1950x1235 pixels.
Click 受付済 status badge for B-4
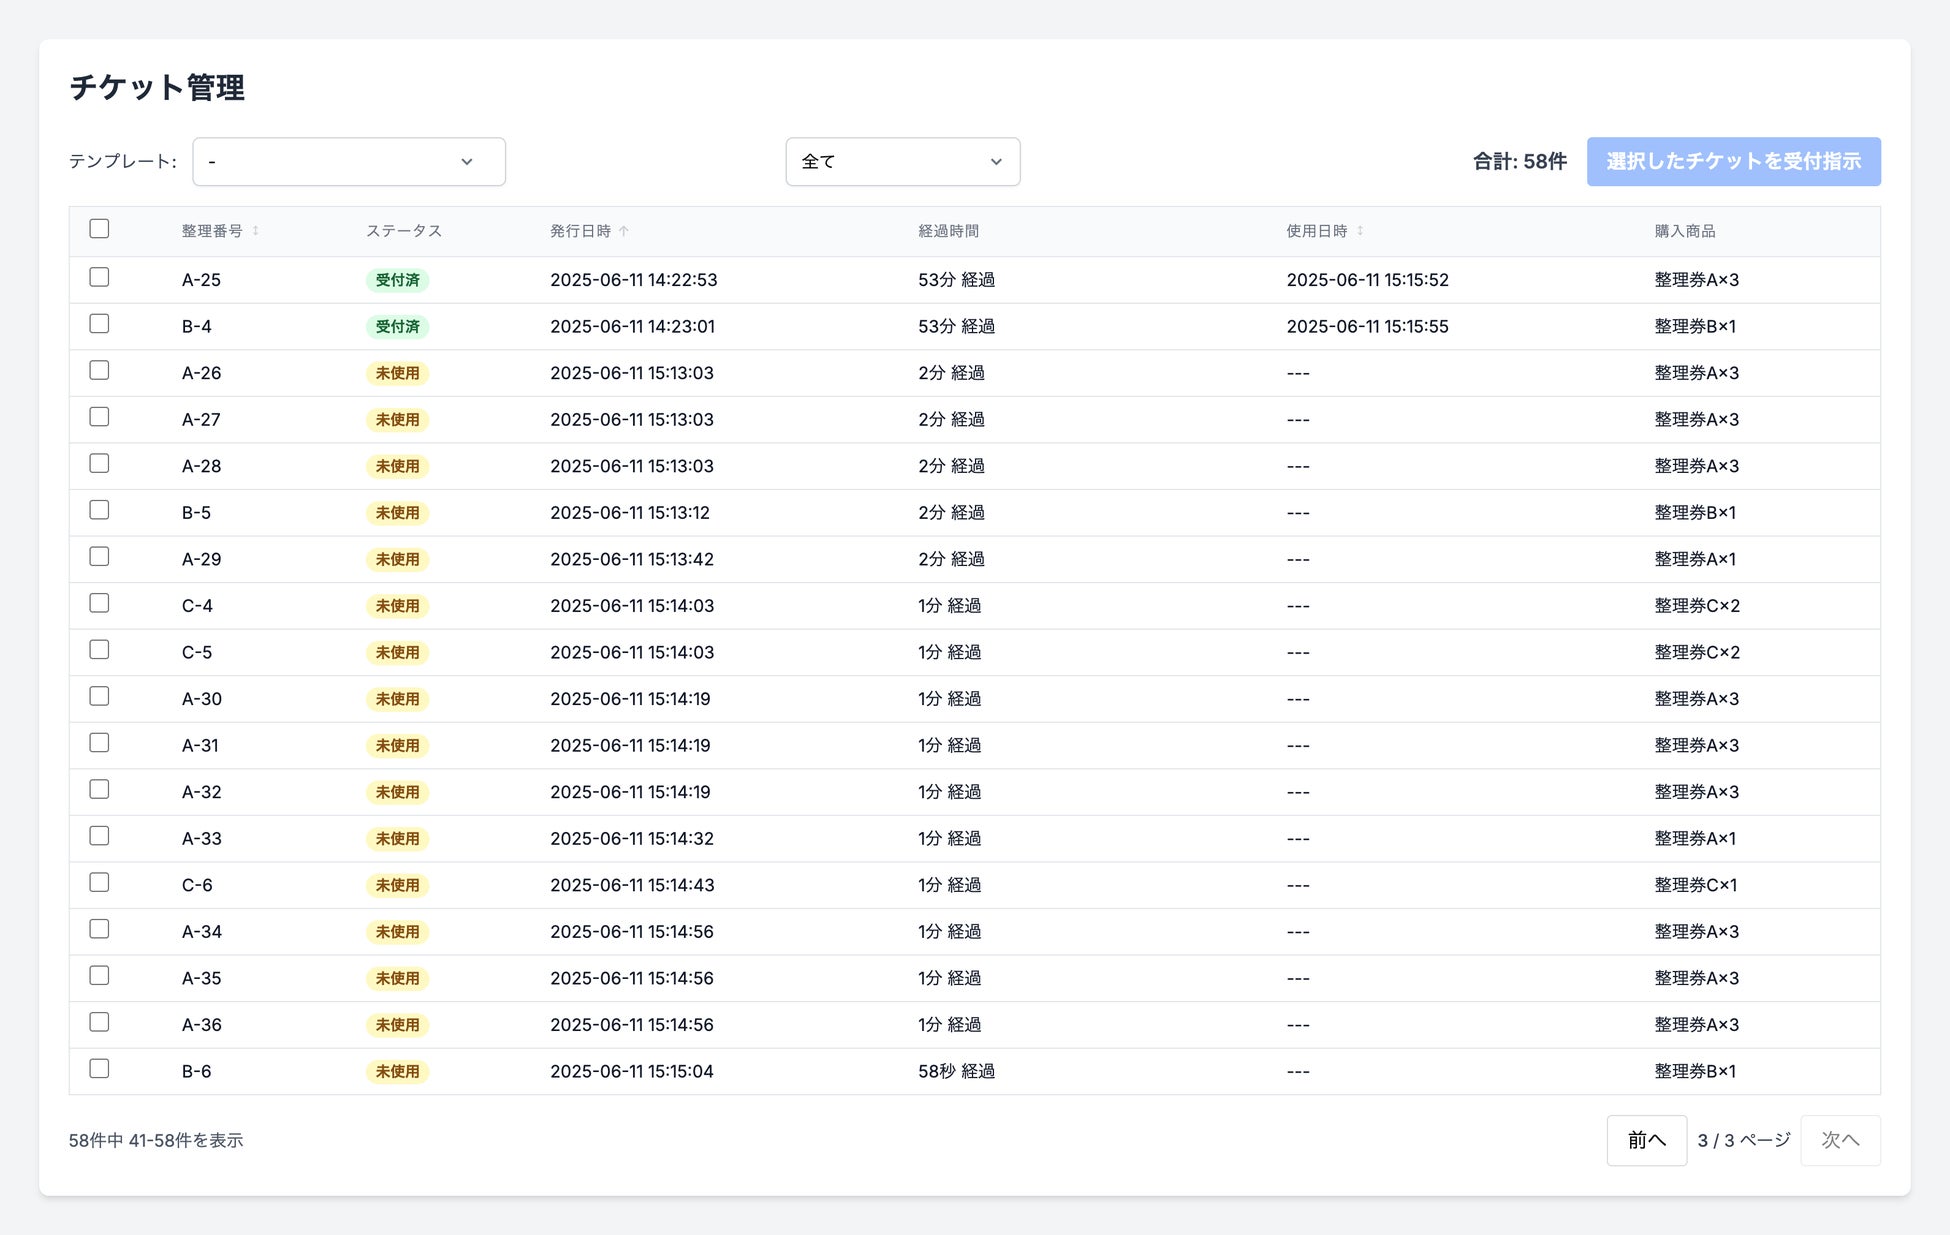pyautogui.click(x=397, y=327)
